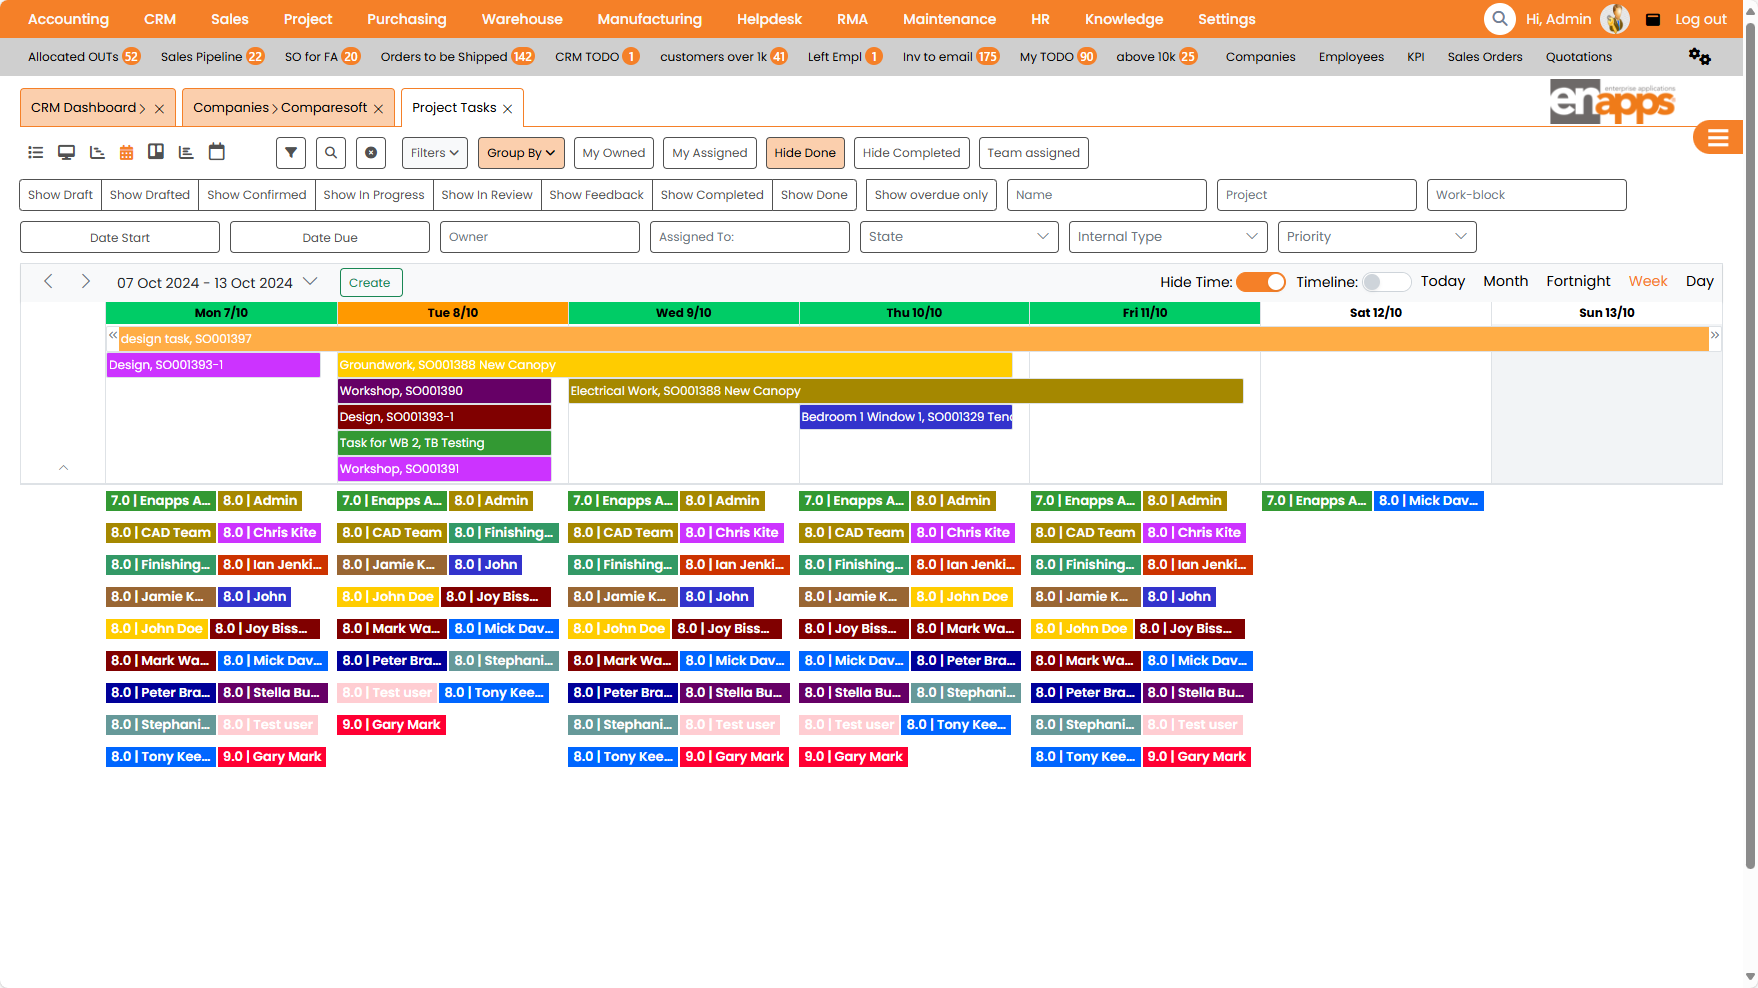This screenshot has width=1758, height=988.
Task: Switch to the list view icon
Action: (35, 152)
